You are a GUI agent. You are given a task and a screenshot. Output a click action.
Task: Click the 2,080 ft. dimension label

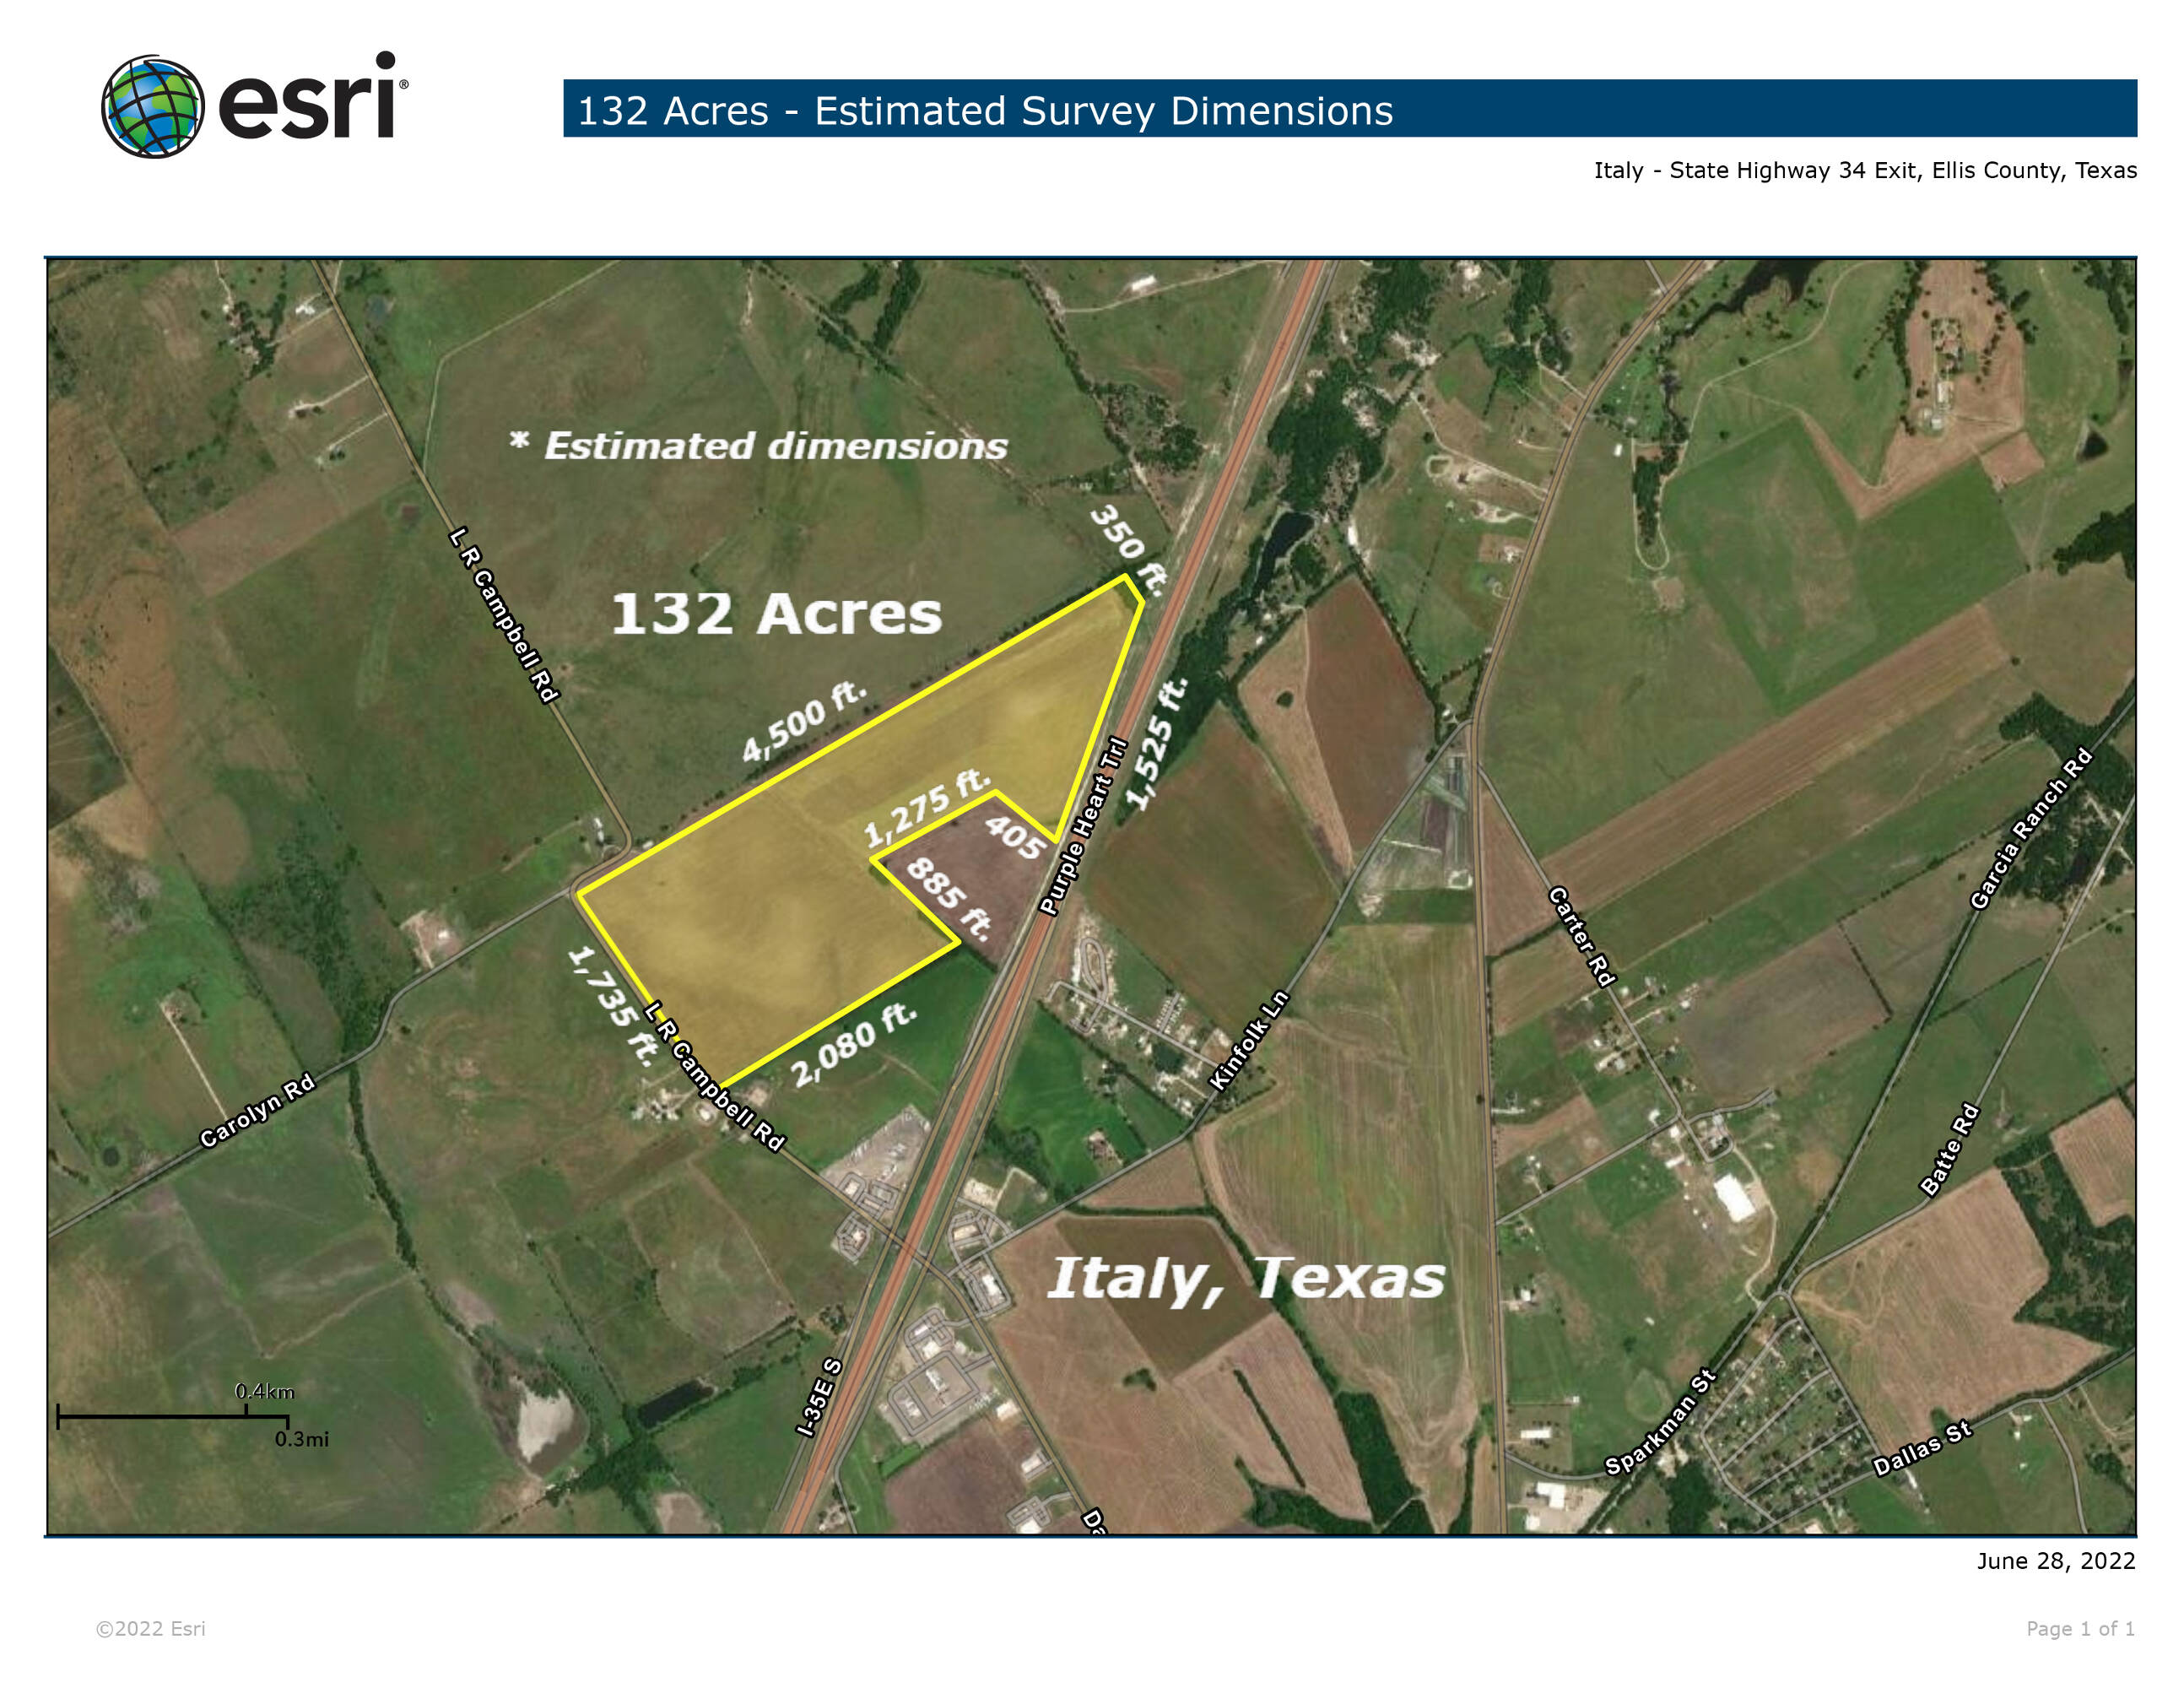coord(853,1044)
